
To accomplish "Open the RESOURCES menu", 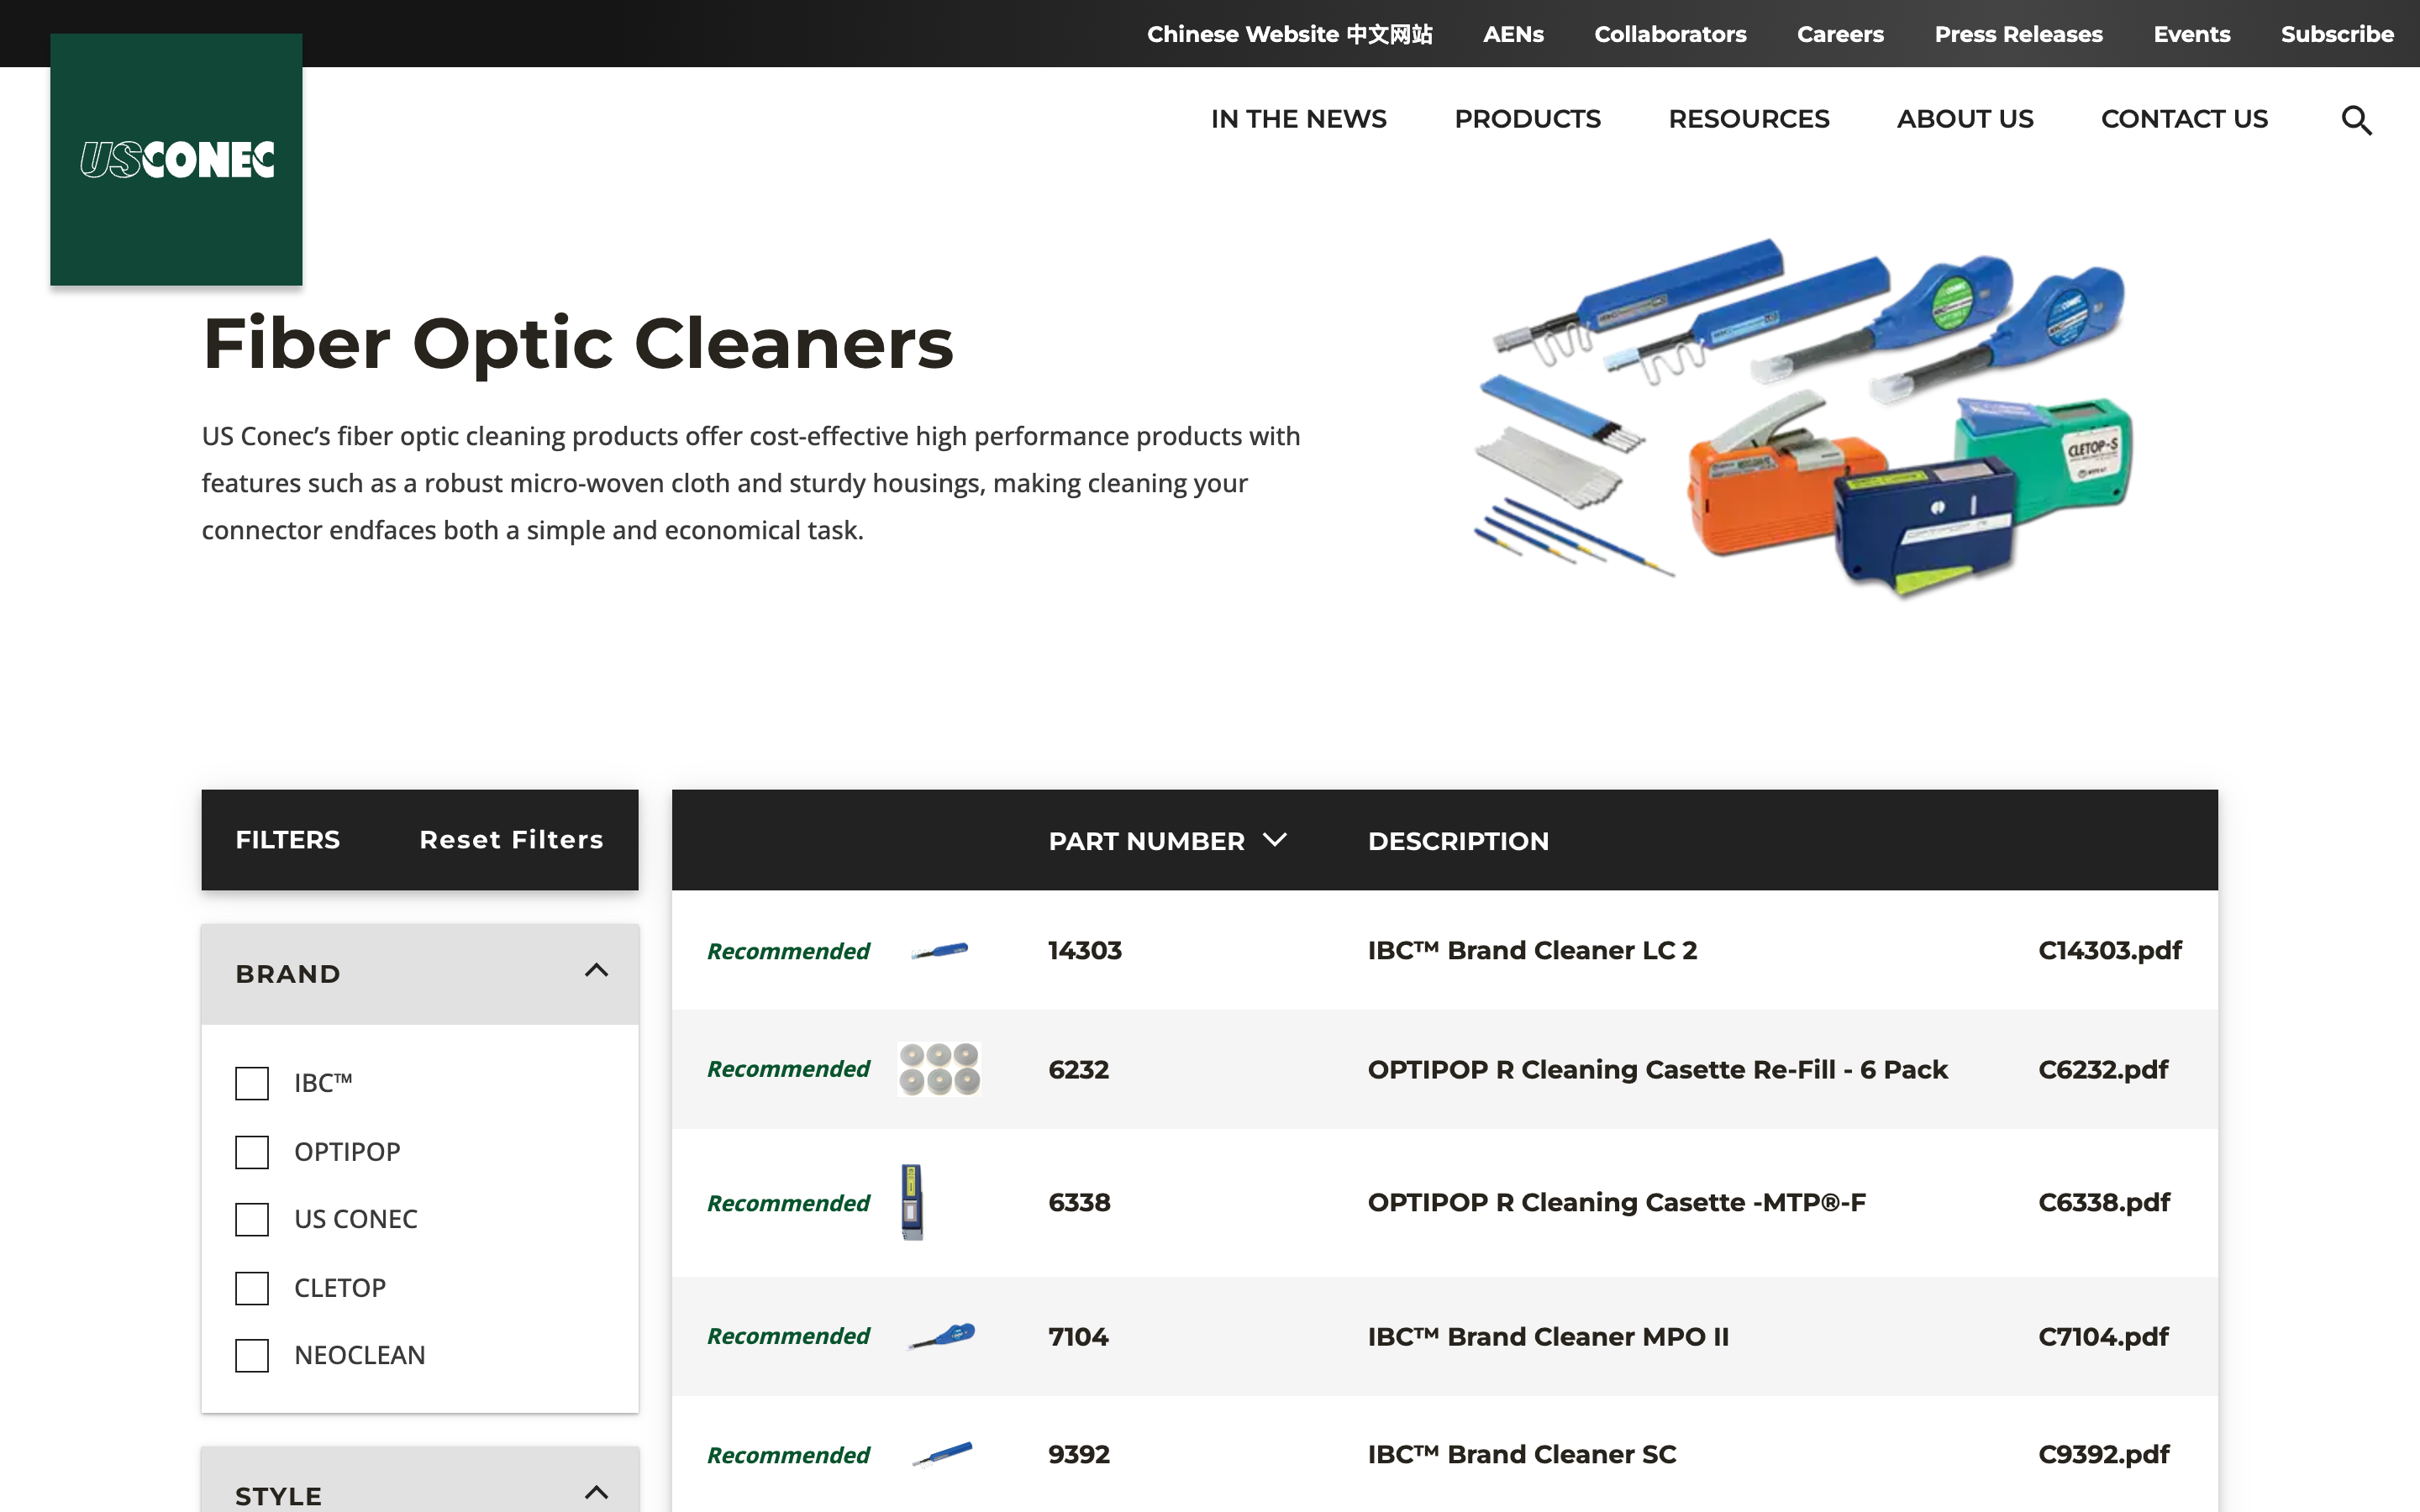I will tap(1748, 119).
